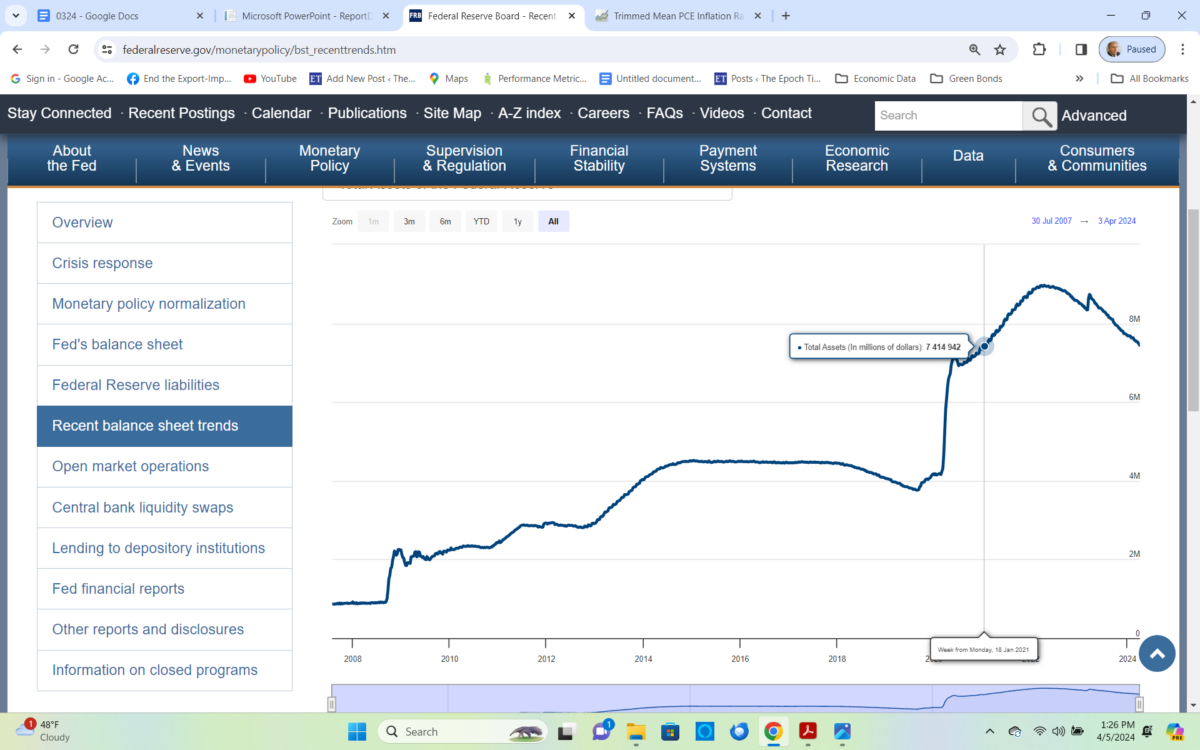View site information icon in address bar
Viewport: 1200px width, 750px height.
(108, 49)
